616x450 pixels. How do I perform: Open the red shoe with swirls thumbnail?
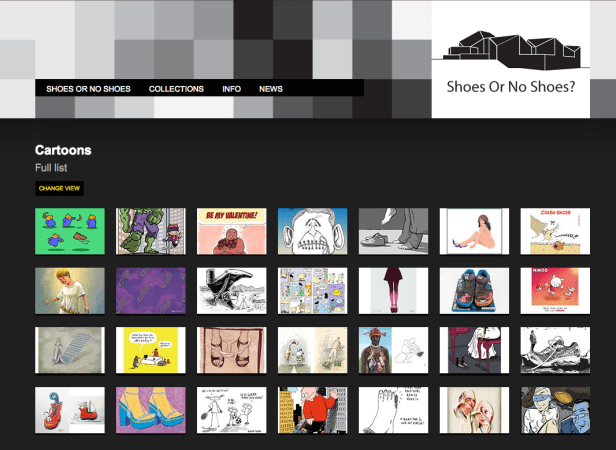click(x=70, y=410)
